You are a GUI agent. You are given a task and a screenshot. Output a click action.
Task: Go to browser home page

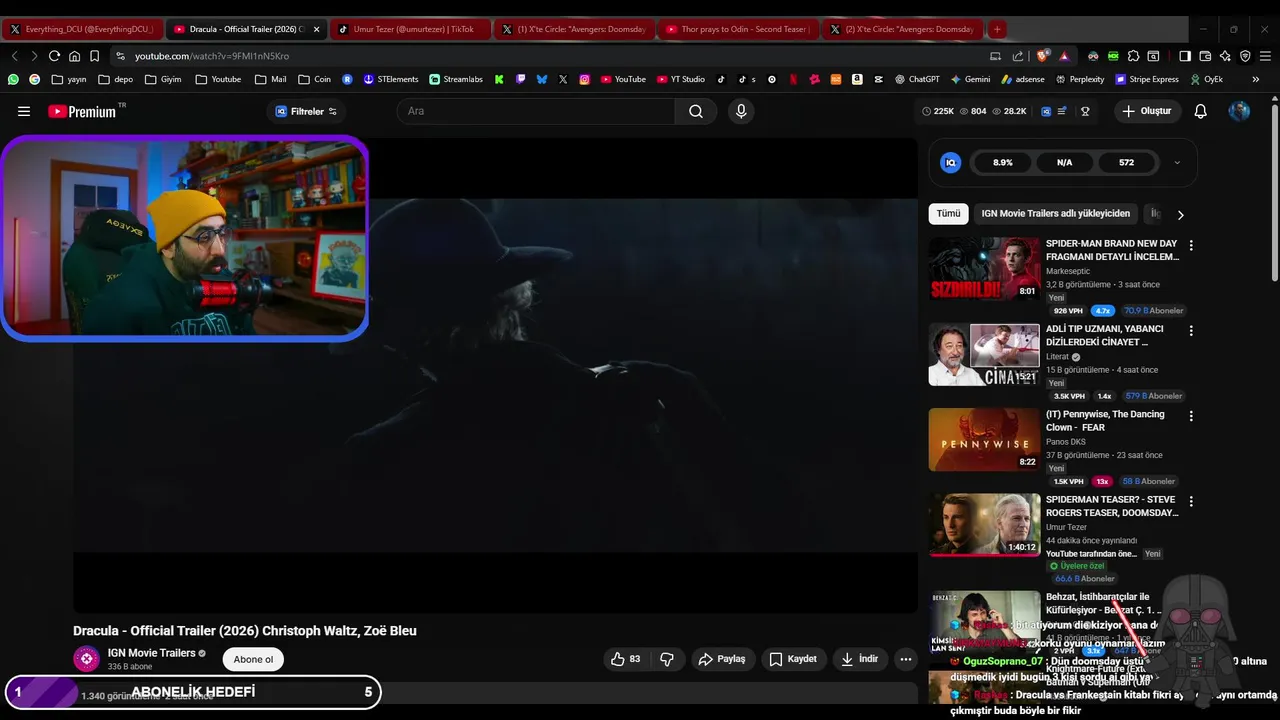[74, 56]
